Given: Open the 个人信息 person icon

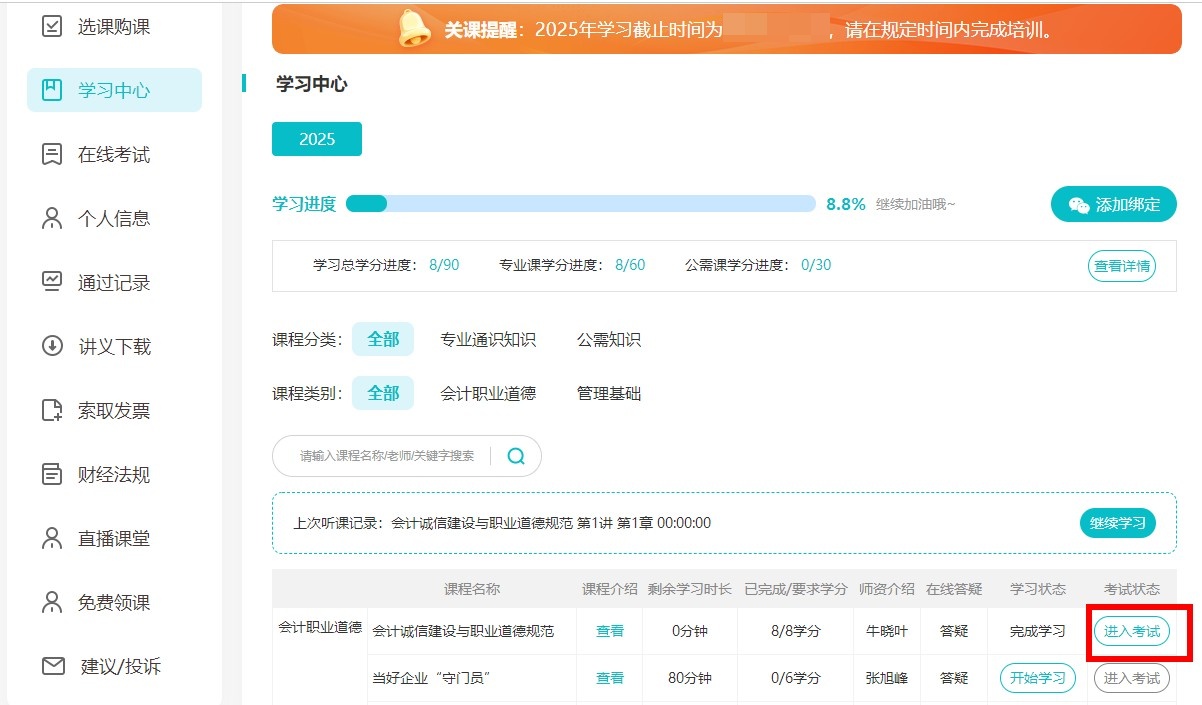Looking at the screenshot, I should coord(50,218).
